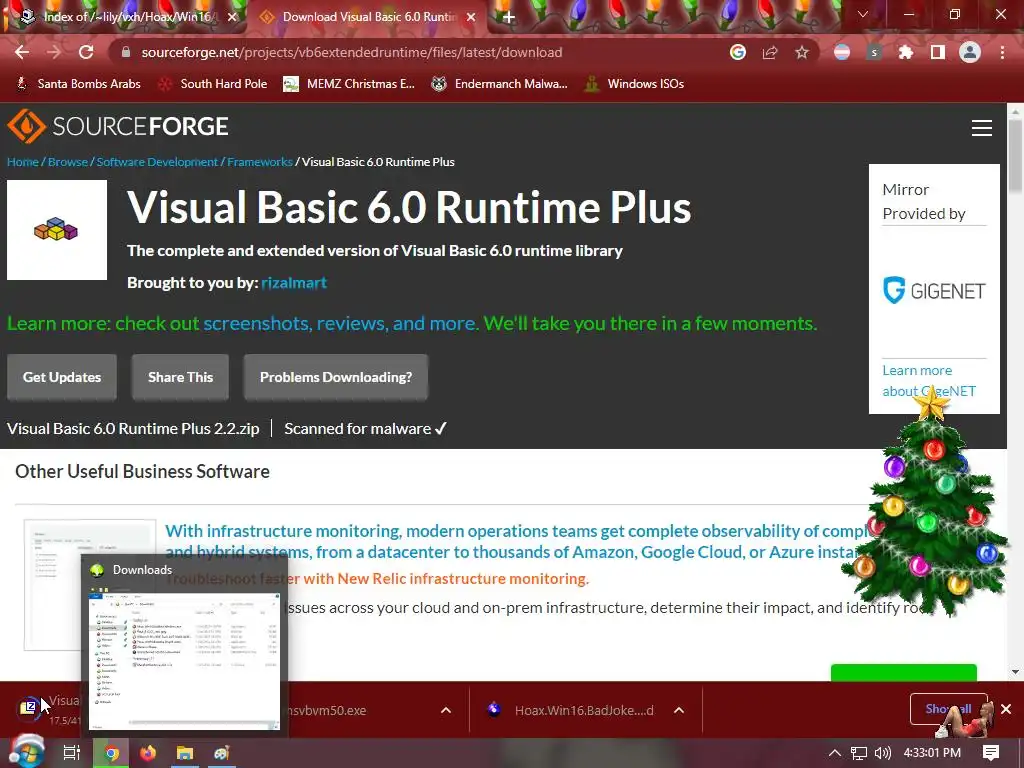Viewport: 1024px width, 768px height.
Task: Open File Explorer from the taskbar
Action: click(185, 753)
